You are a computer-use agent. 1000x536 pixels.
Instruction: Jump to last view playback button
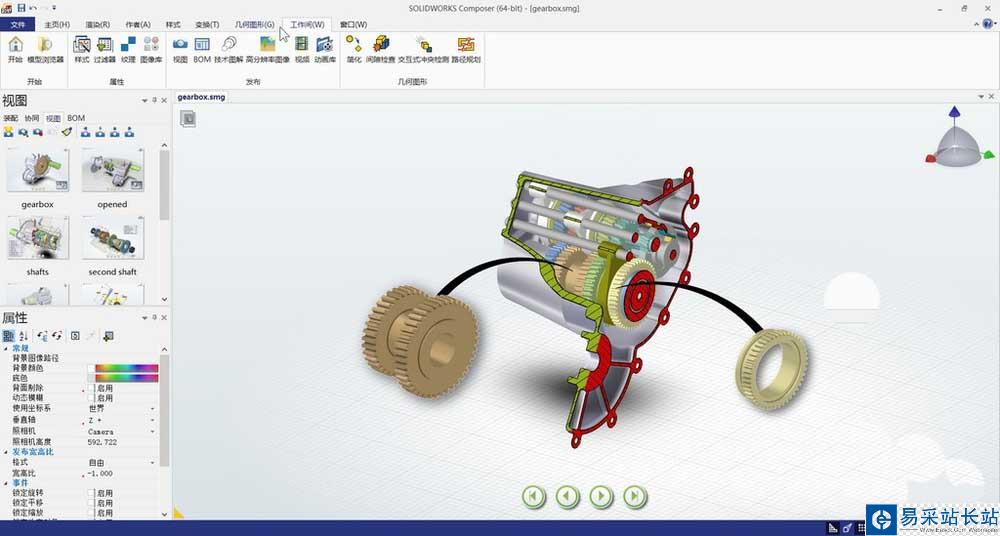[635, 496]
